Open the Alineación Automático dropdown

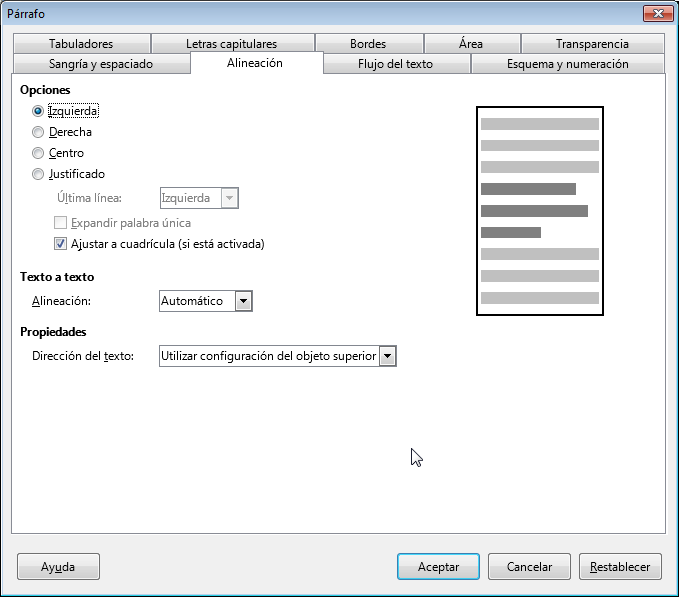[x=243, y=301]
